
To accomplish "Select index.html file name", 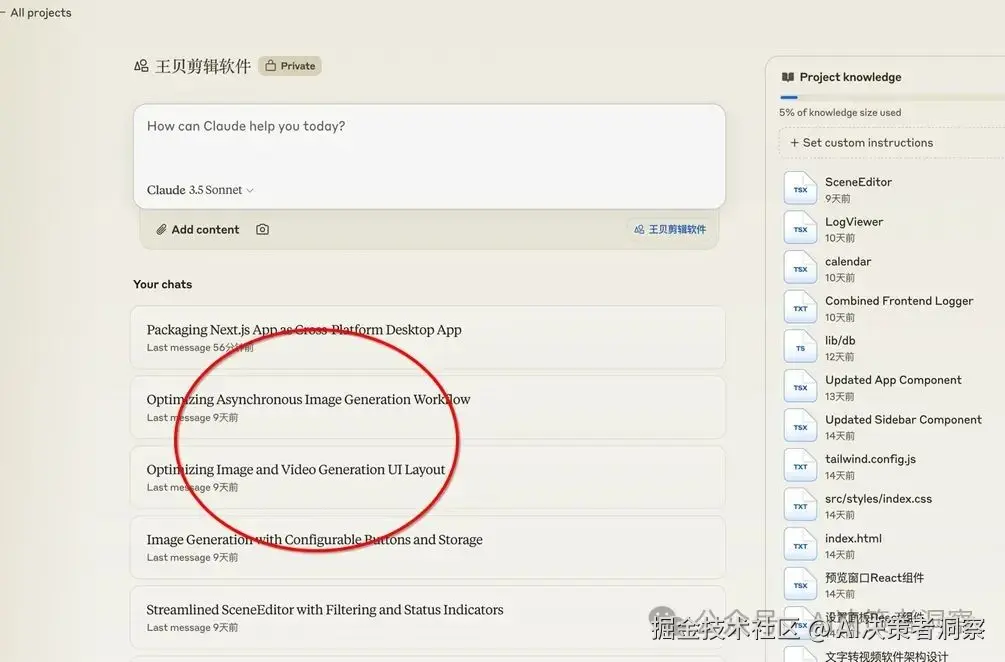I will (853, 538).
